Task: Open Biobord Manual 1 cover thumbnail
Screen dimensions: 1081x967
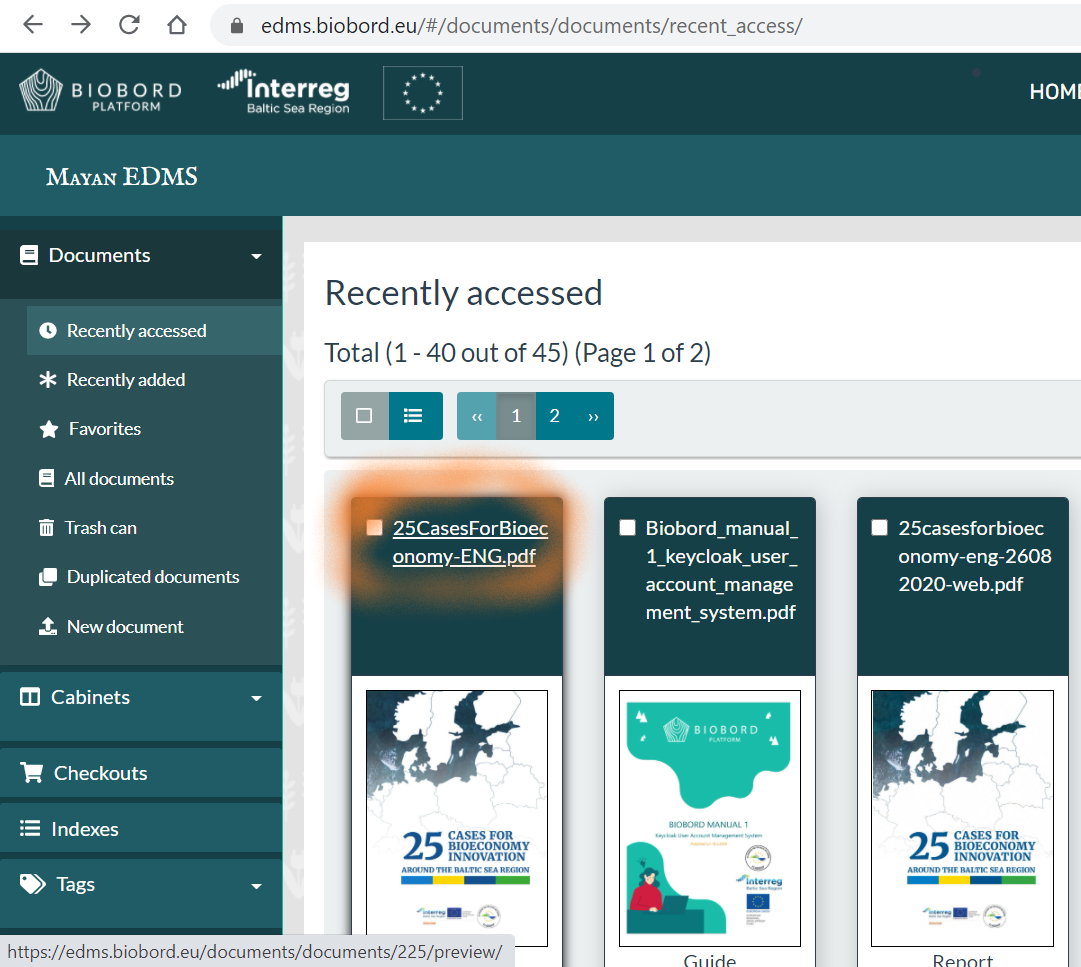Action: (x=710, y=818)
